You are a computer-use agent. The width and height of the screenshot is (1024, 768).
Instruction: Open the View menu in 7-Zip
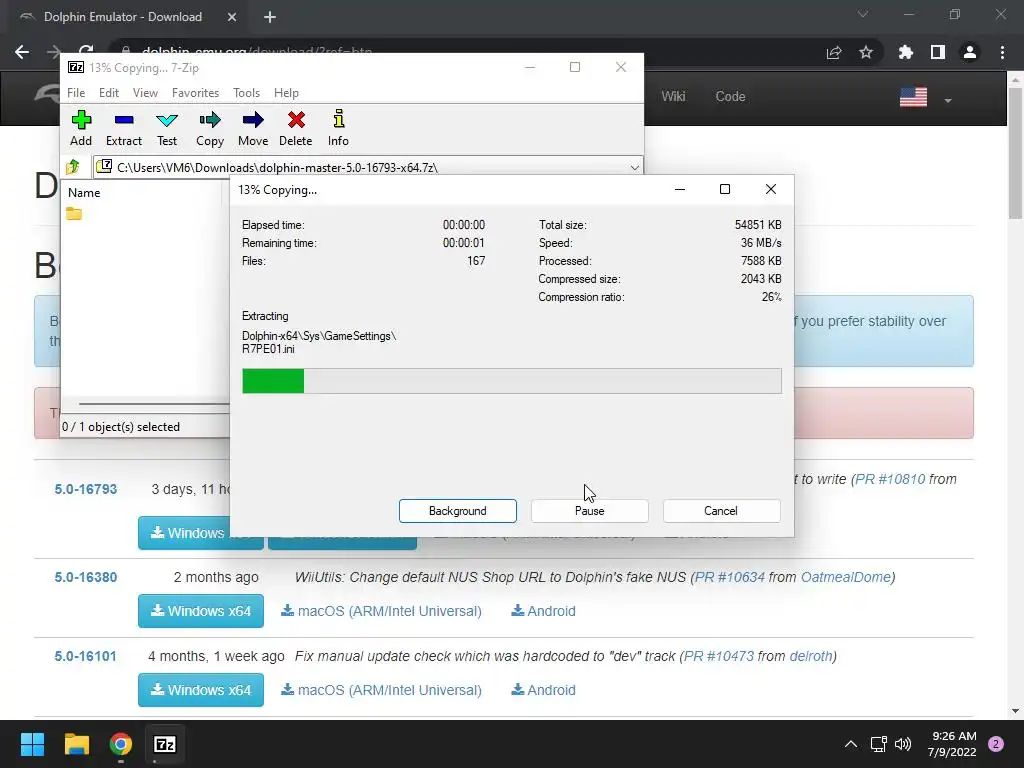pyautogui.click(x=145, y=93)
